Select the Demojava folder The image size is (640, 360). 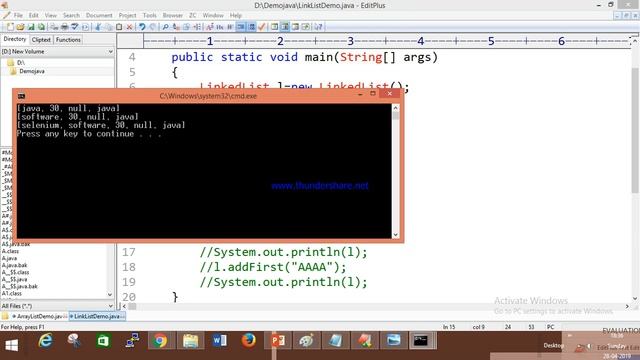pyautogui.click(x=32, y=71)
